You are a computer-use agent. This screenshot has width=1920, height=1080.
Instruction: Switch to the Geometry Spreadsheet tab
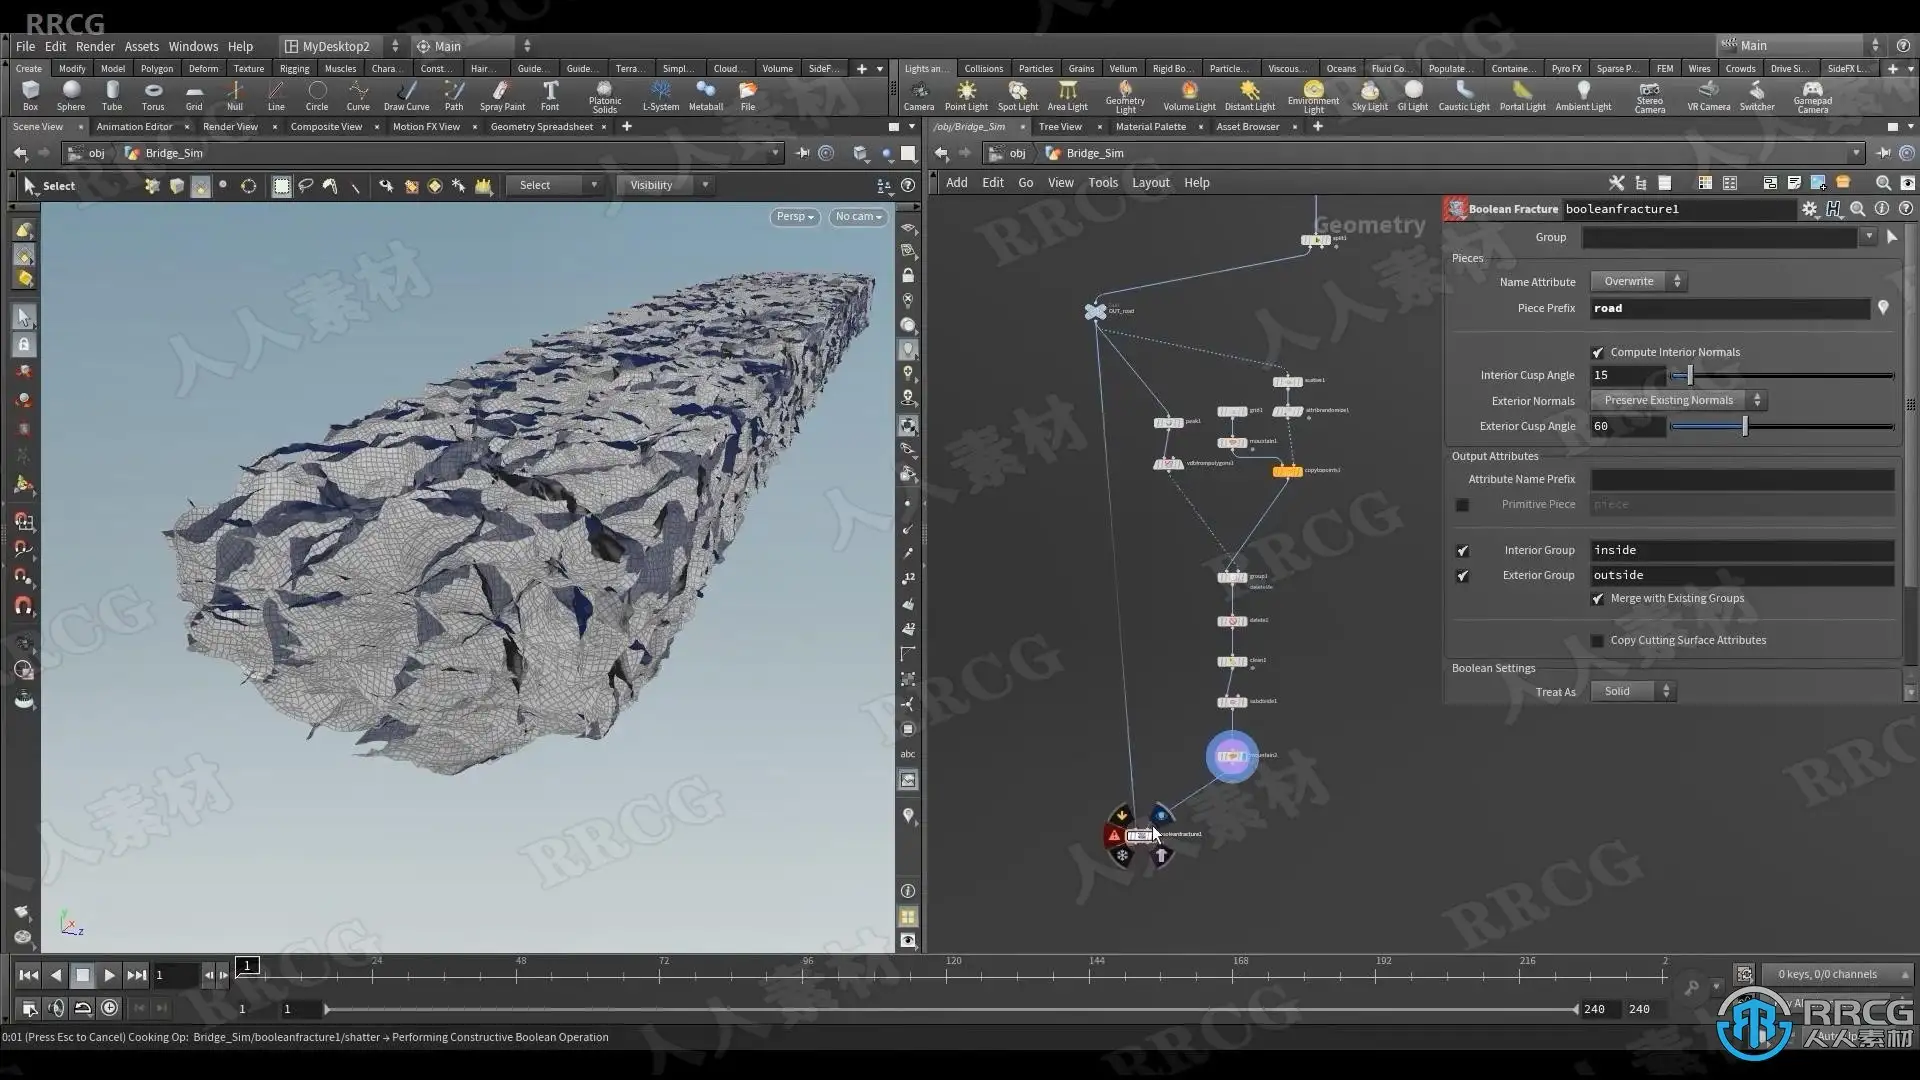541,127
